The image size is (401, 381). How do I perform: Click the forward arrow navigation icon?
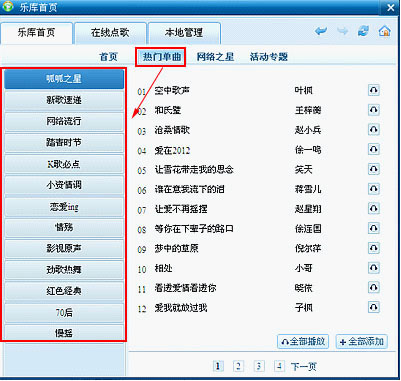click(x=342, y=32)
